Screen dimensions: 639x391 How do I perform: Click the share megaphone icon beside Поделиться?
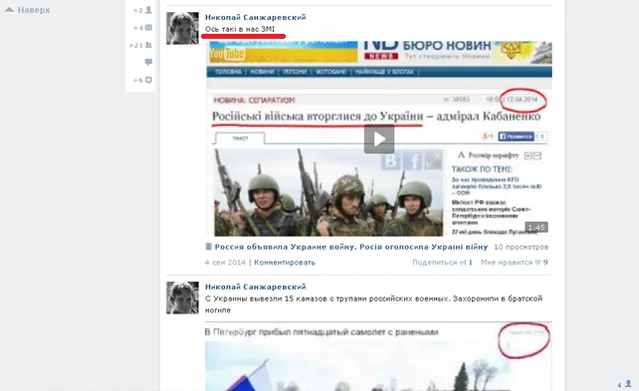pos(463,262)
